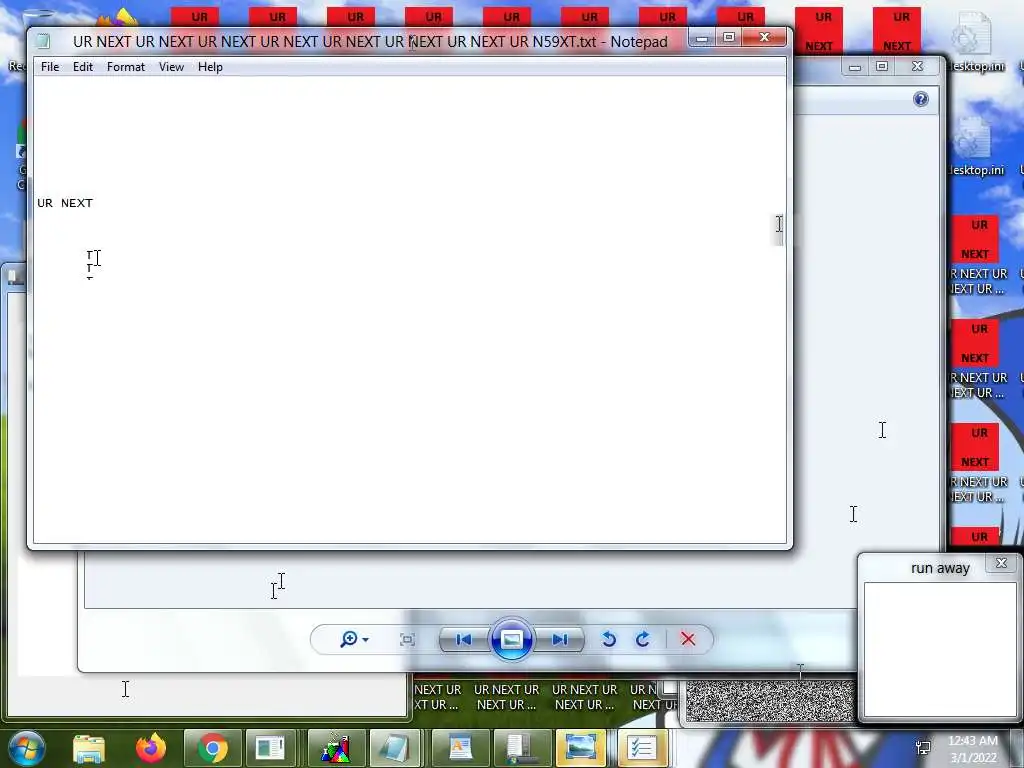Play slide show in Photo Viewer
This screenshot has height=768, width=1024.
(511, 639)
